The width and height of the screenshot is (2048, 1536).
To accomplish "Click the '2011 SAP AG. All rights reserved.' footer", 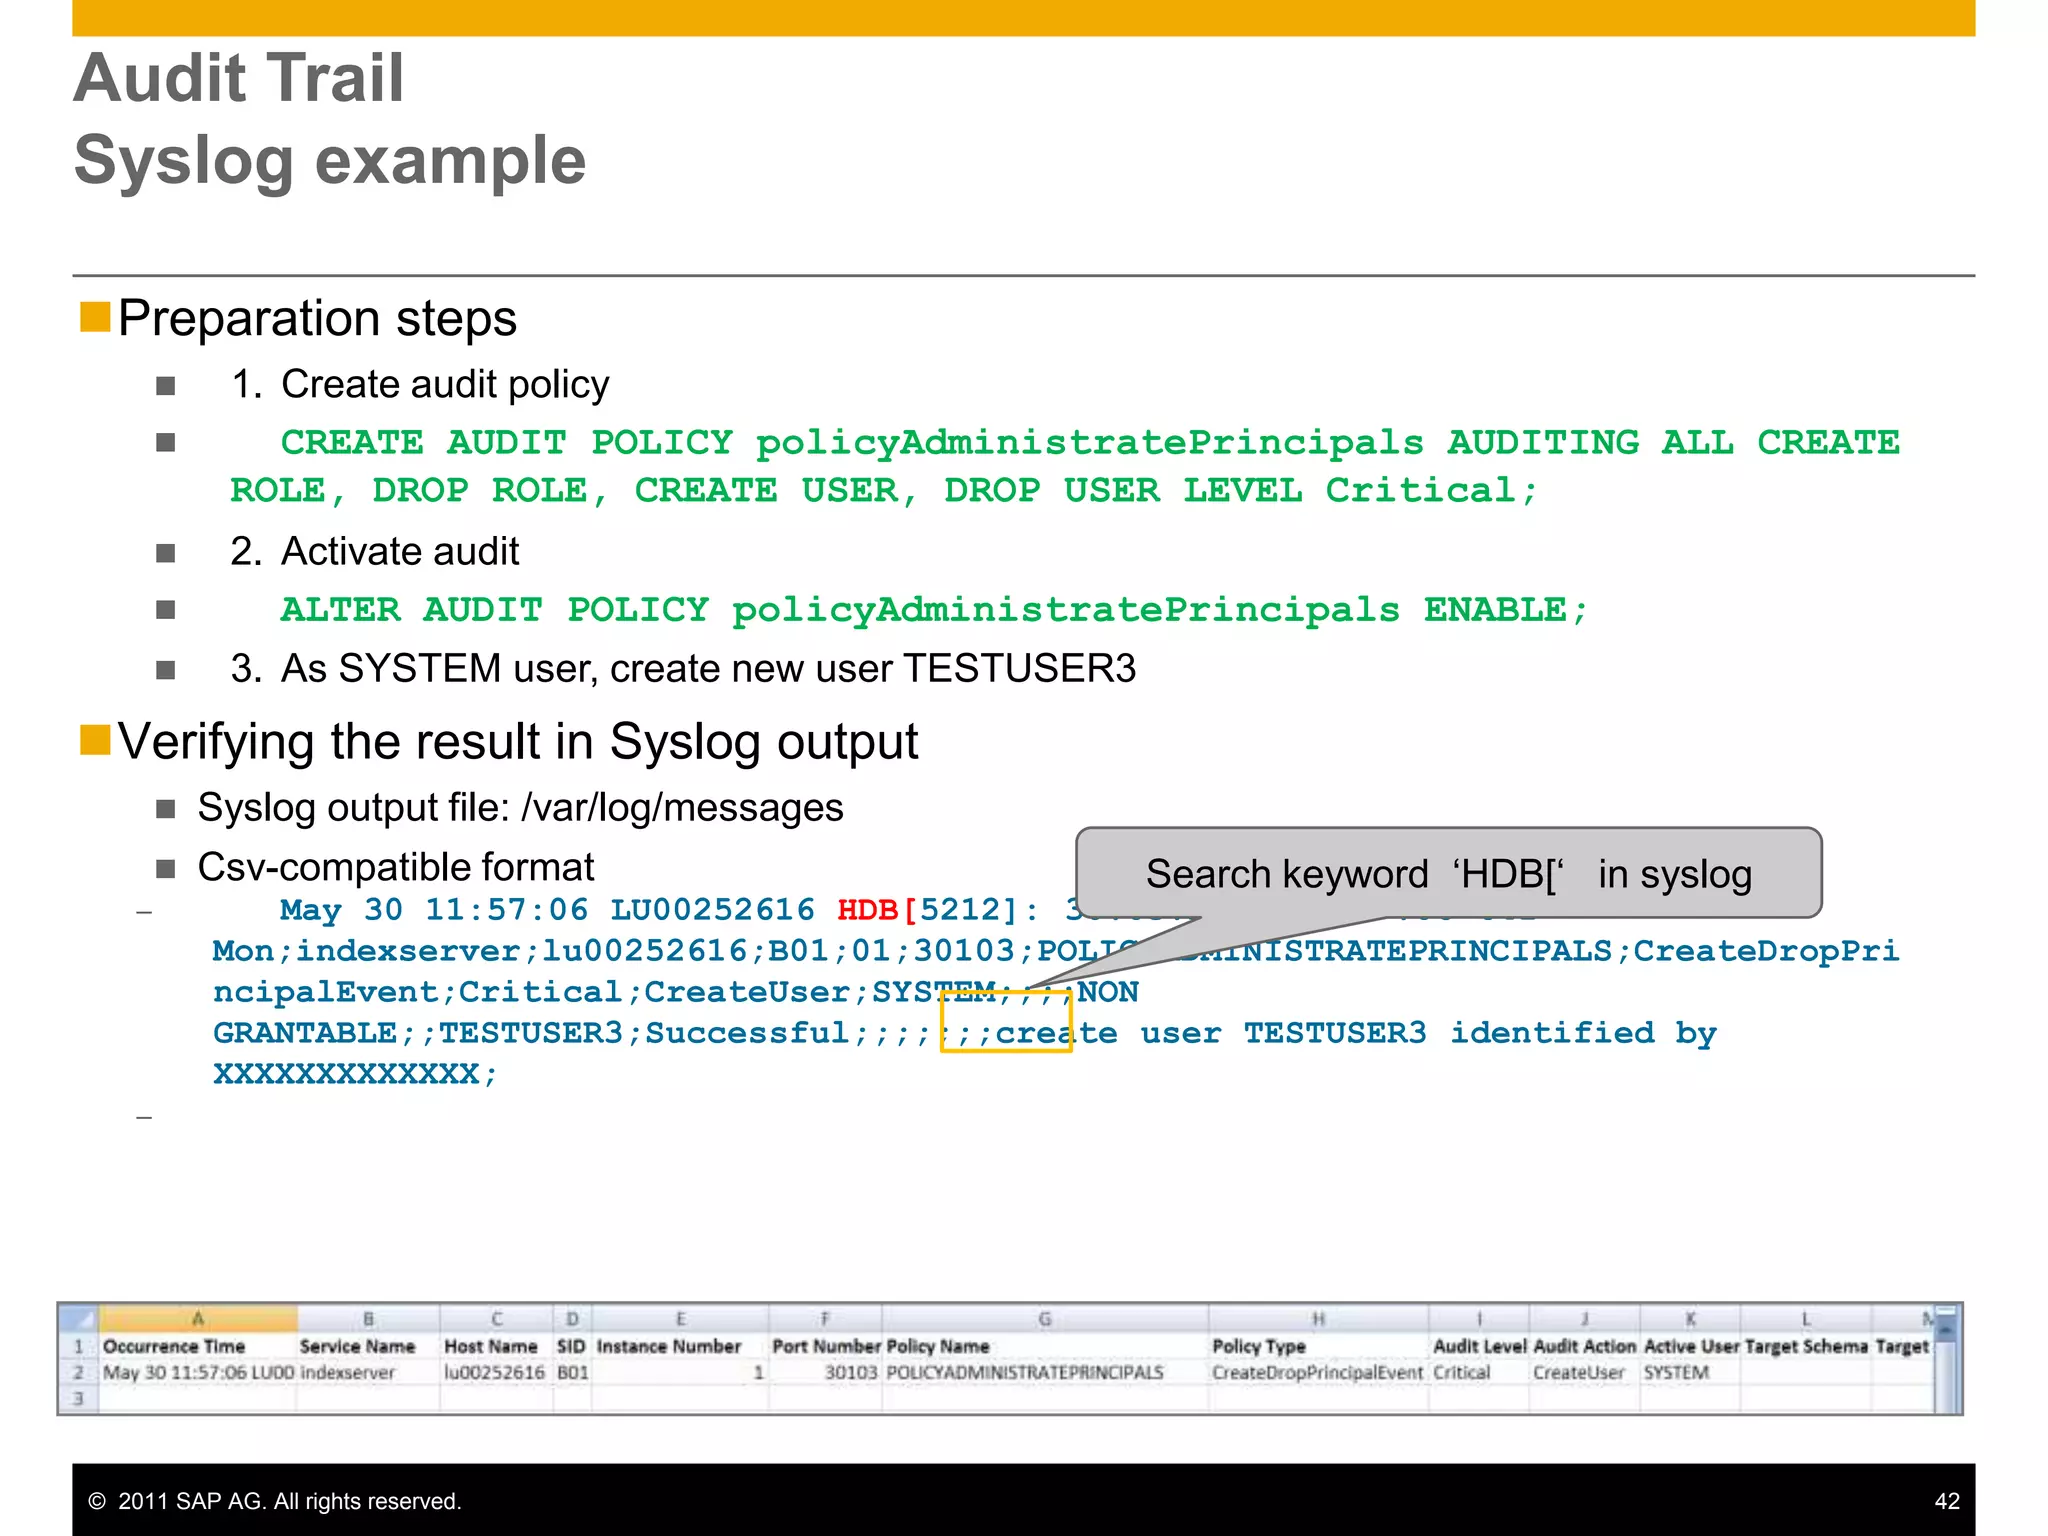I will tap(275, 1501).
